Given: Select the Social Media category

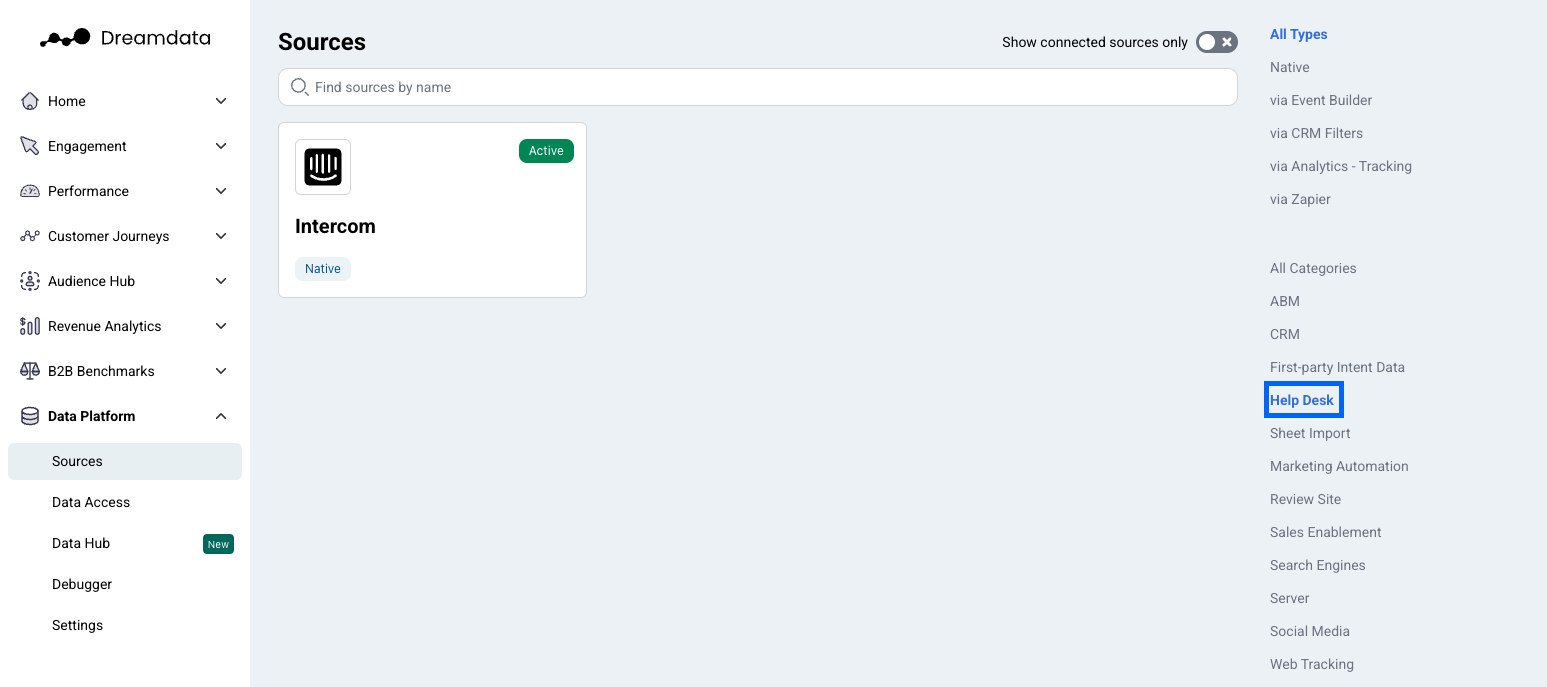Looking at the screenshot, I should (x=1310, y=631).
